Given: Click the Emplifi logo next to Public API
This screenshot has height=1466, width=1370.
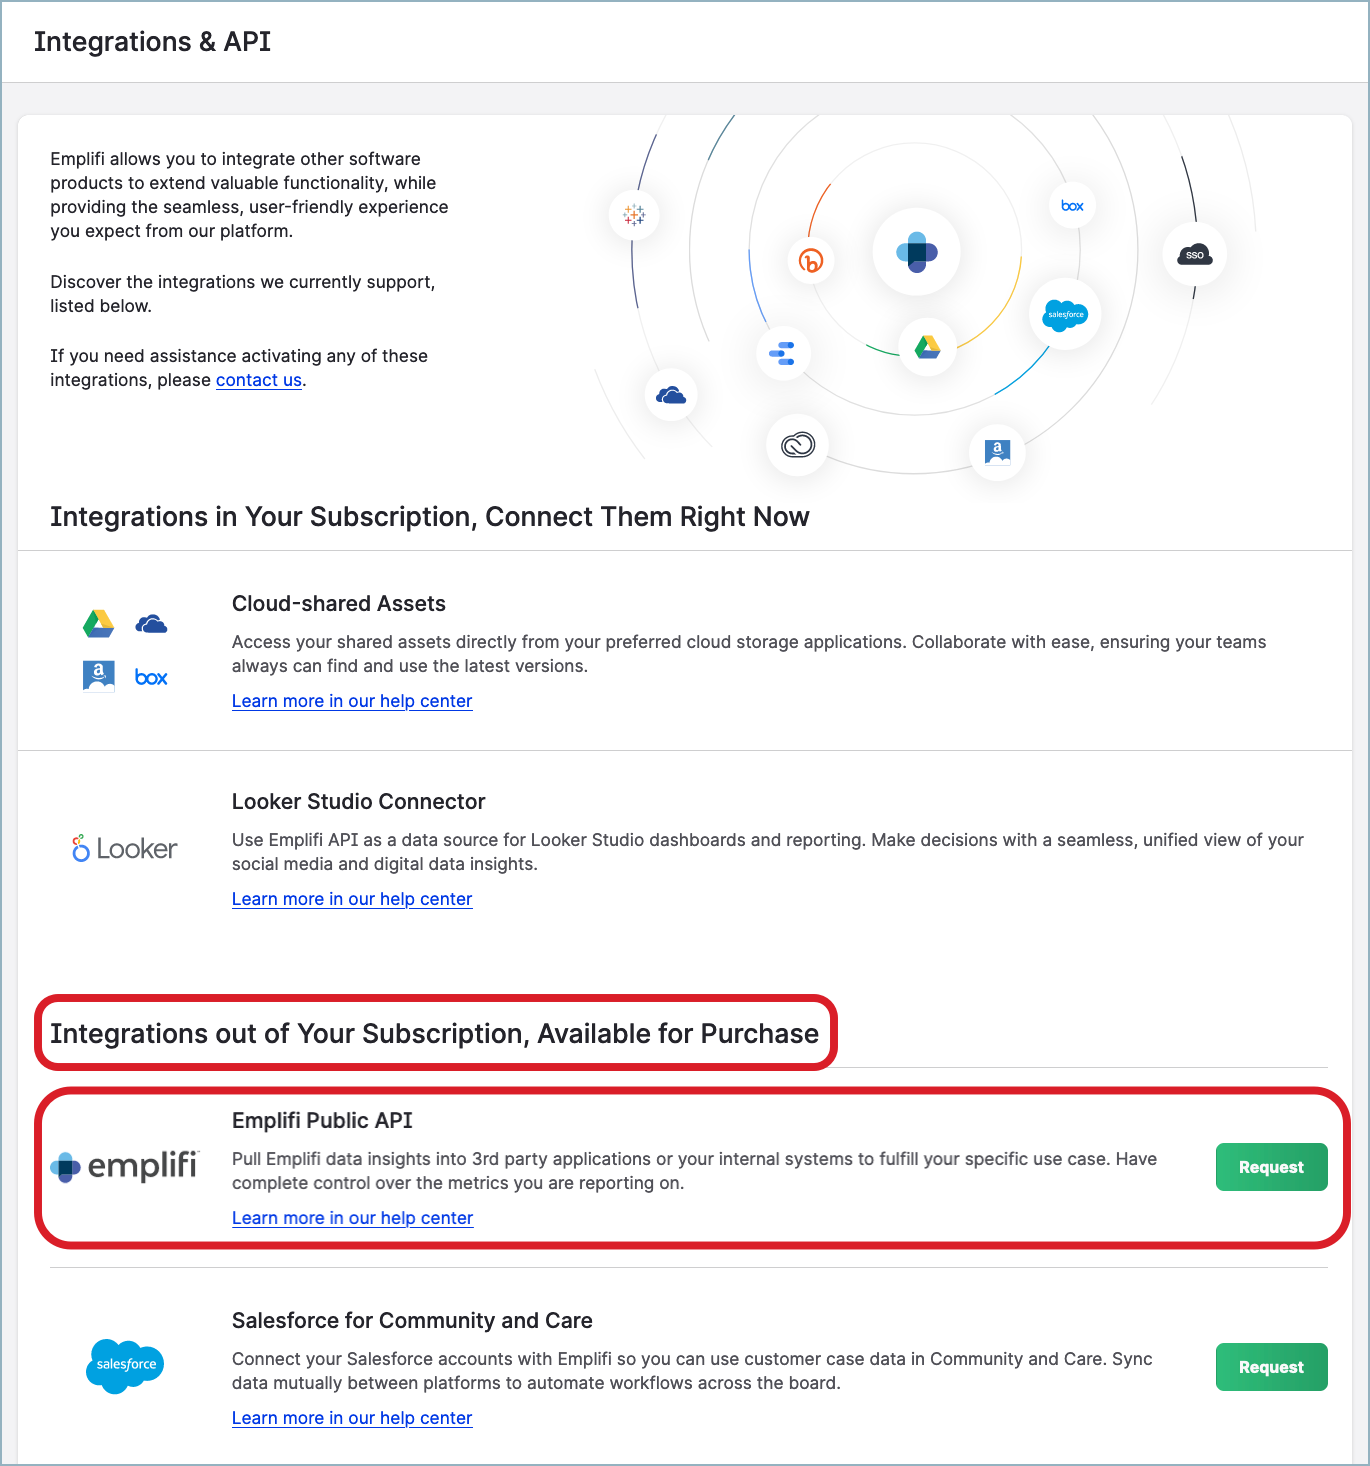Looking at the screenshot, I should pos(125,1166).
